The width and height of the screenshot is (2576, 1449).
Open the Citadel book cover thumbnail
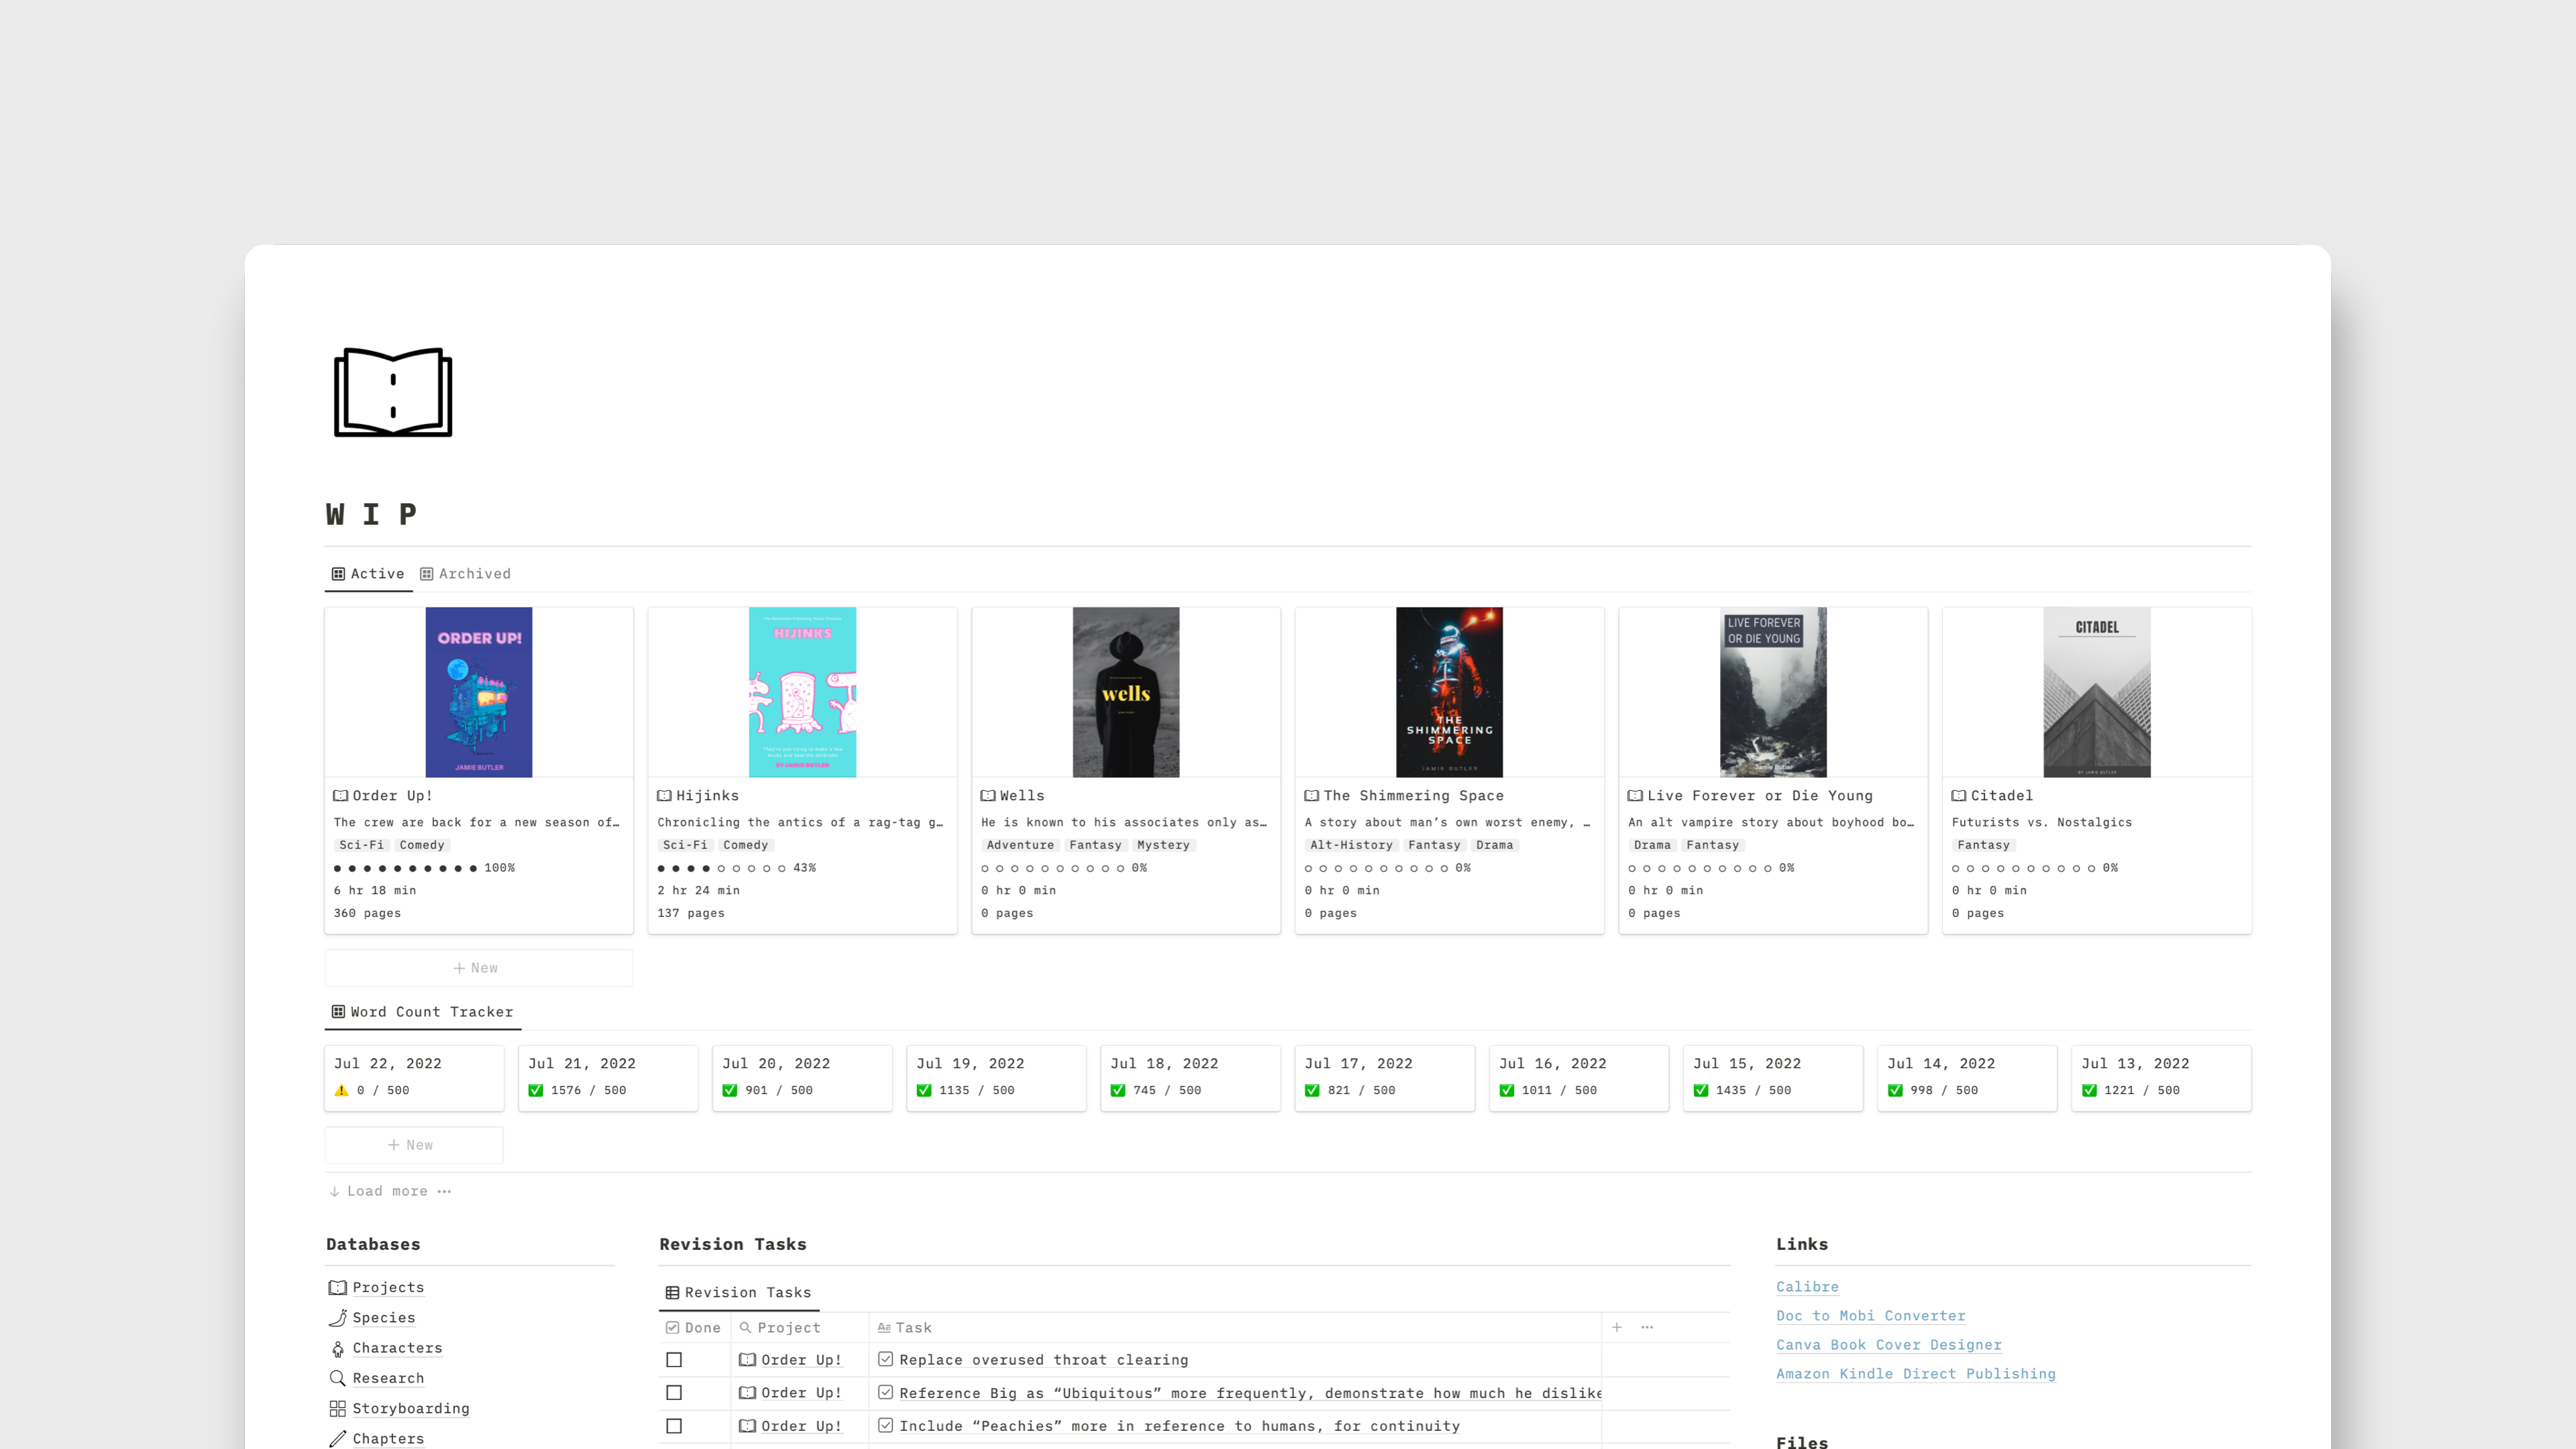pyautogui.click(x=2096, y=692)
